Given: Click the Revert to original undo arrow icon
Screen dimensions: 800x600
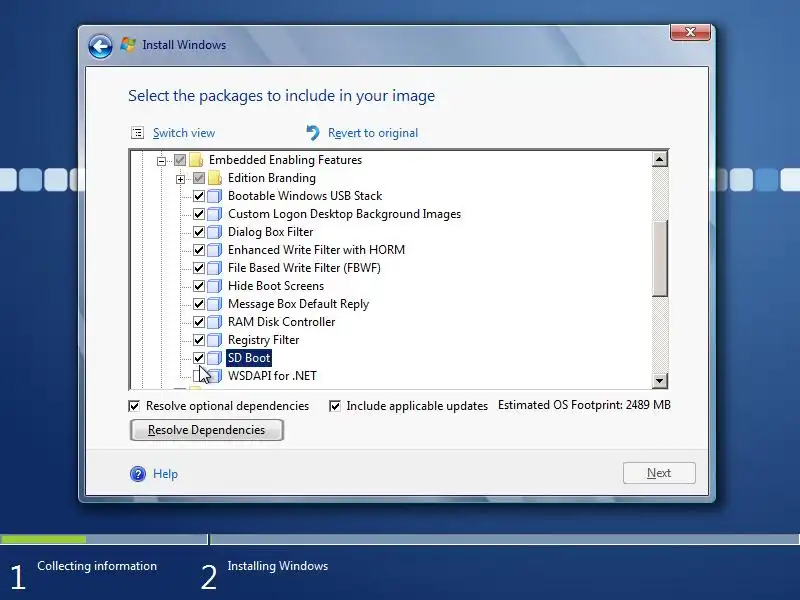Looking at the screenshot, I should tap(313, 133).
